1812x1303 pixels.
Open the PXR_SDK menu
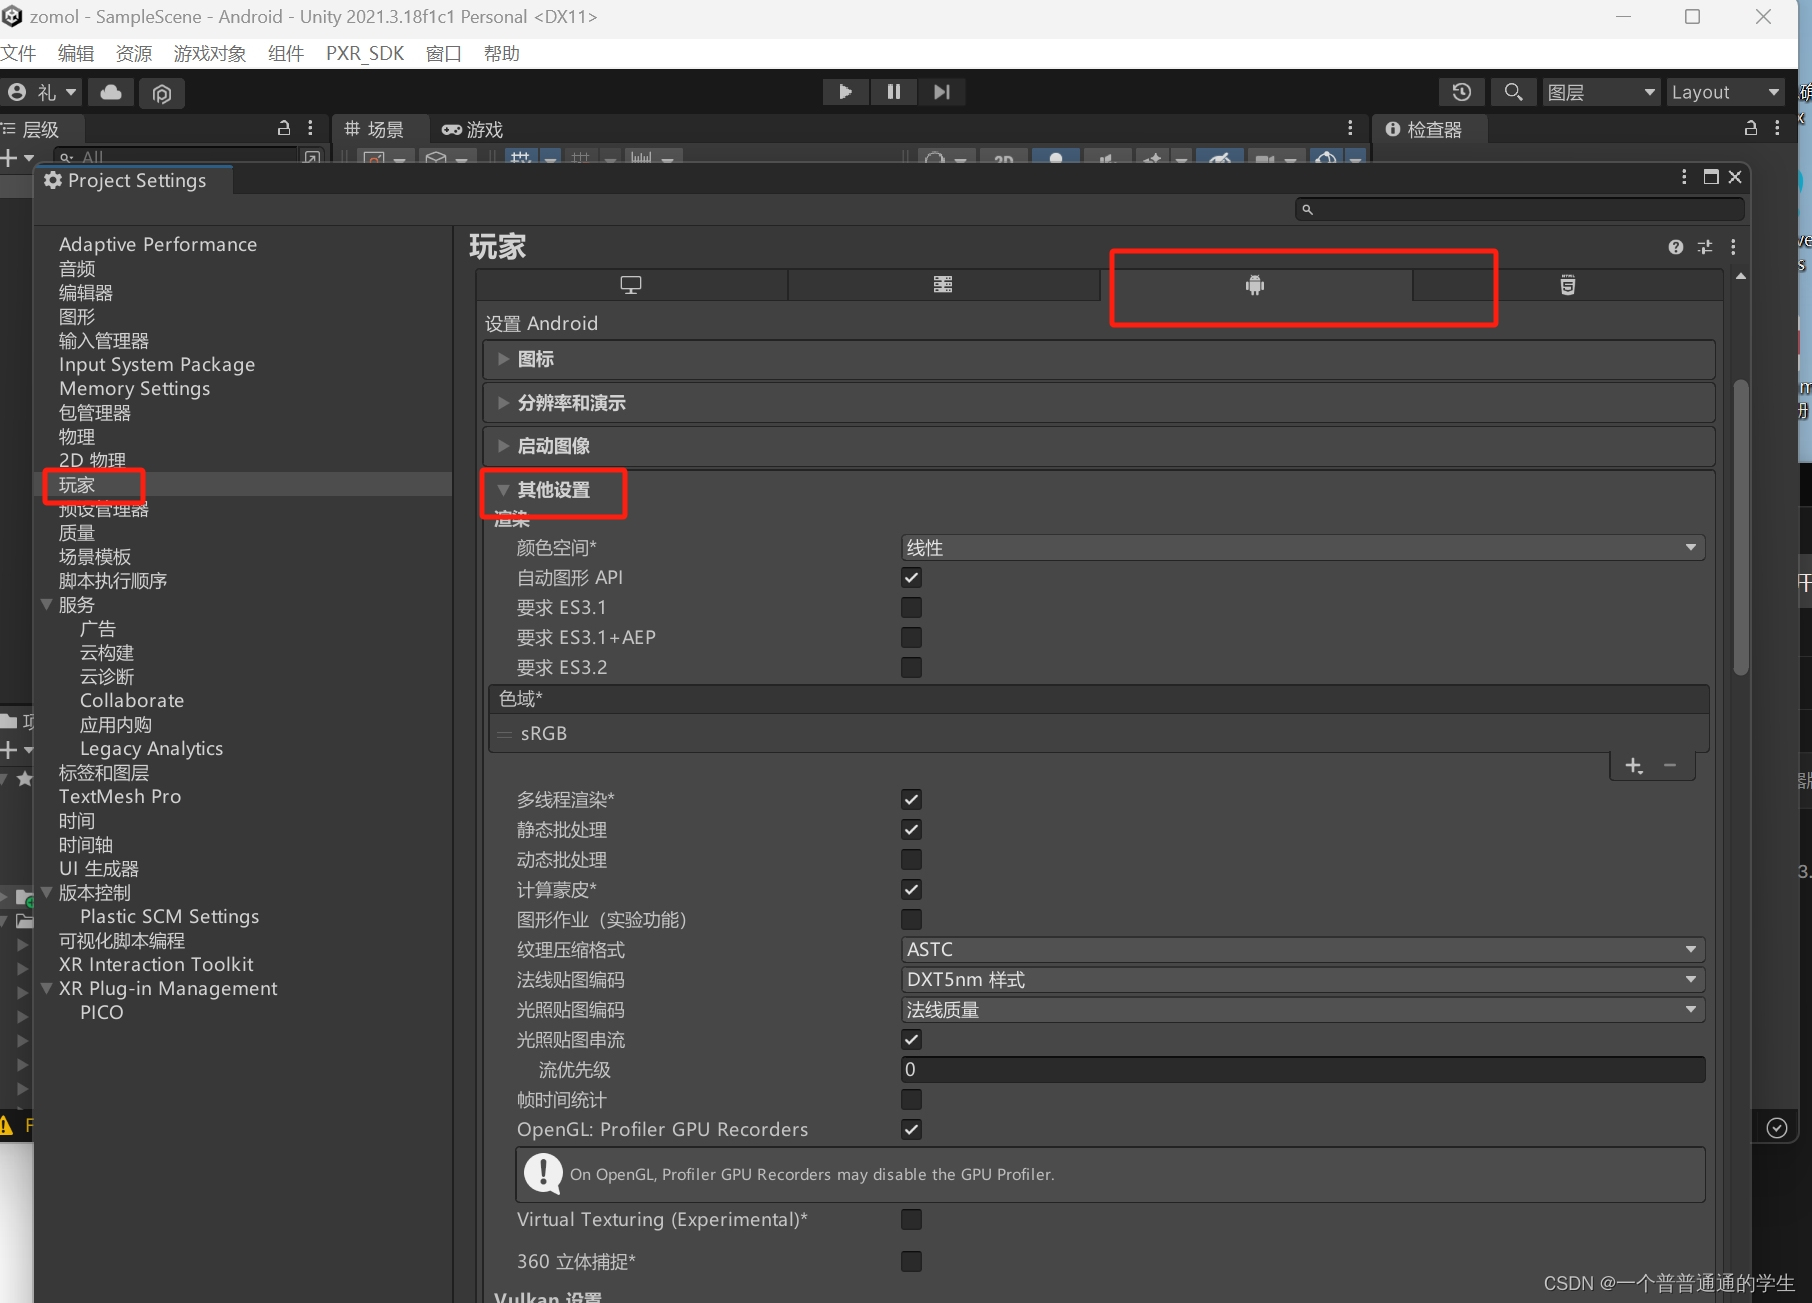tap(365, 53)
